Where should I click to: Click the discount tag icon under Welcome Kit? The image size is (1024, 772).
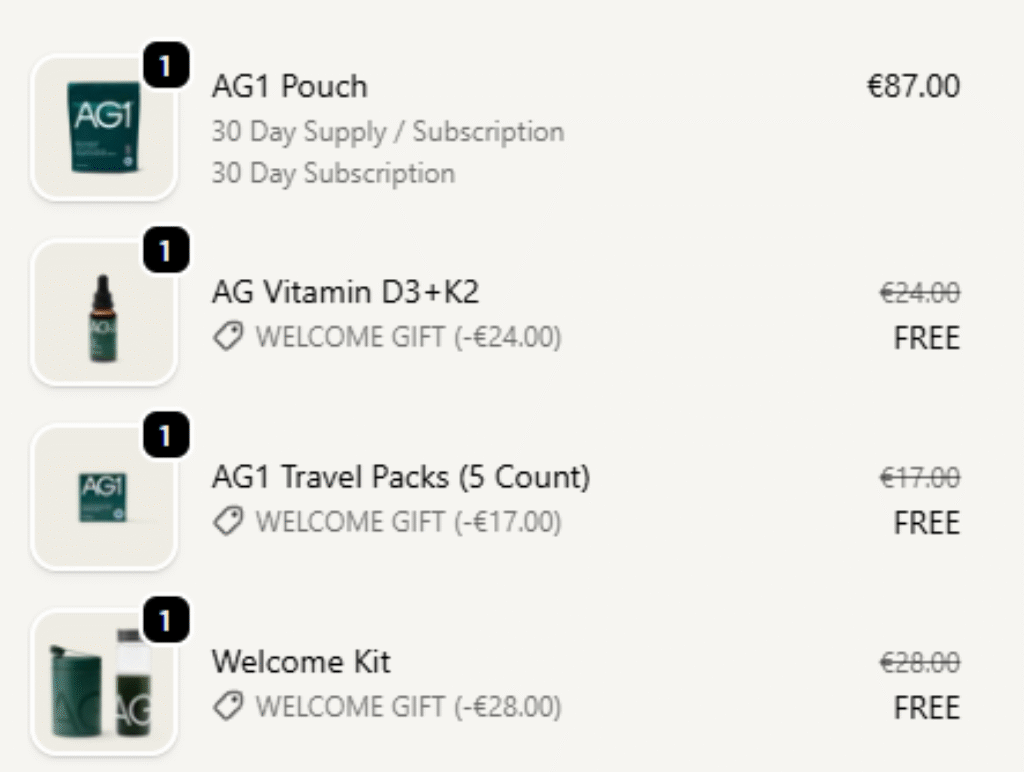229,707
